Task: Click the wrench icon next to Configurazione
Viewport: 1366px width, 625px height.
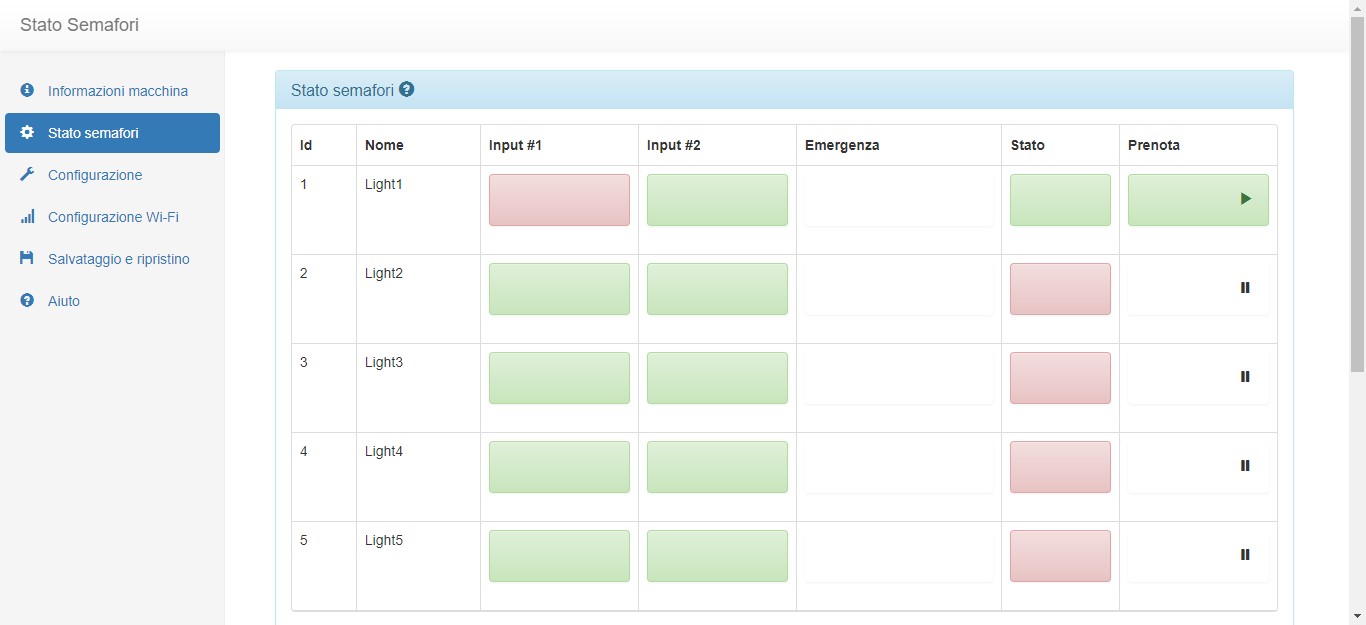Action: click(27, 175)
